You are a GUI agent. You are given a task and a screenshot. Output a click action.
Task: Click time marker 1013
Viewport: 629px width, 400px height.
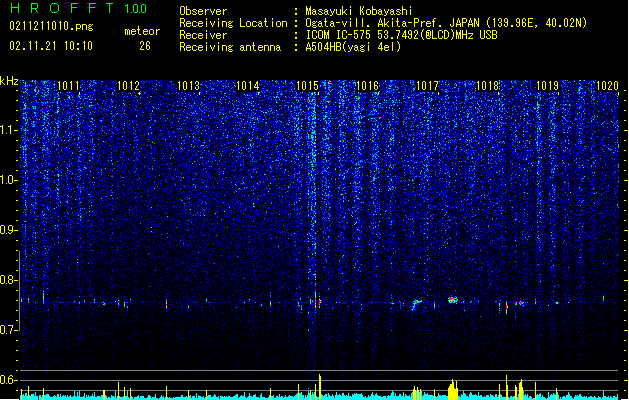[188, 86]
